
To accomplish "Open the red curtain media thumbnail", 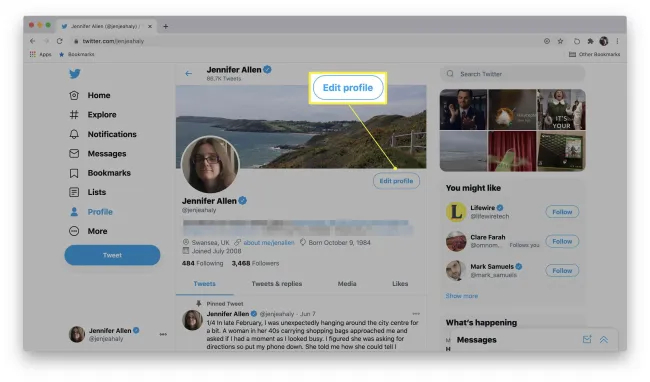I will pyautogui.click(x=512, y=151).
